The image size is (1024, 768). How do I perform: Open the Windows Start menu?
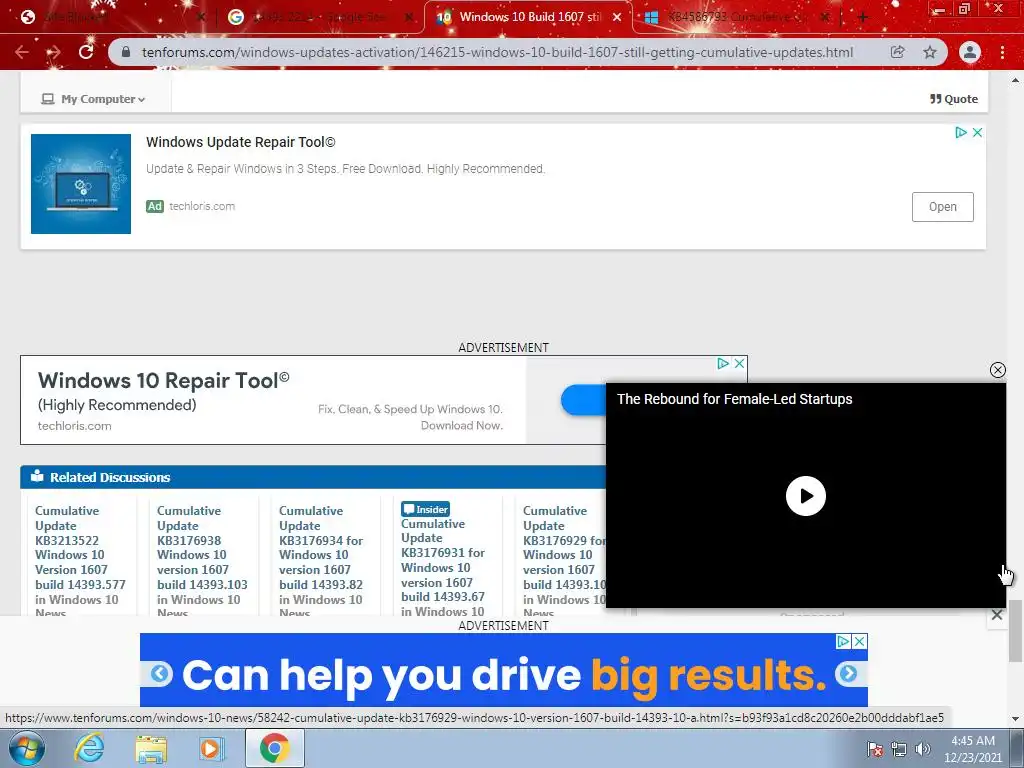point(26,748)
